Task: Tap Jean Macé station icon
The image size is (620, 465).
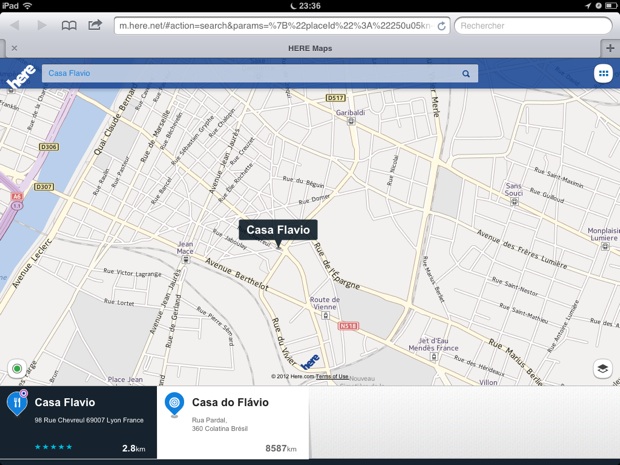Action: 185,260
